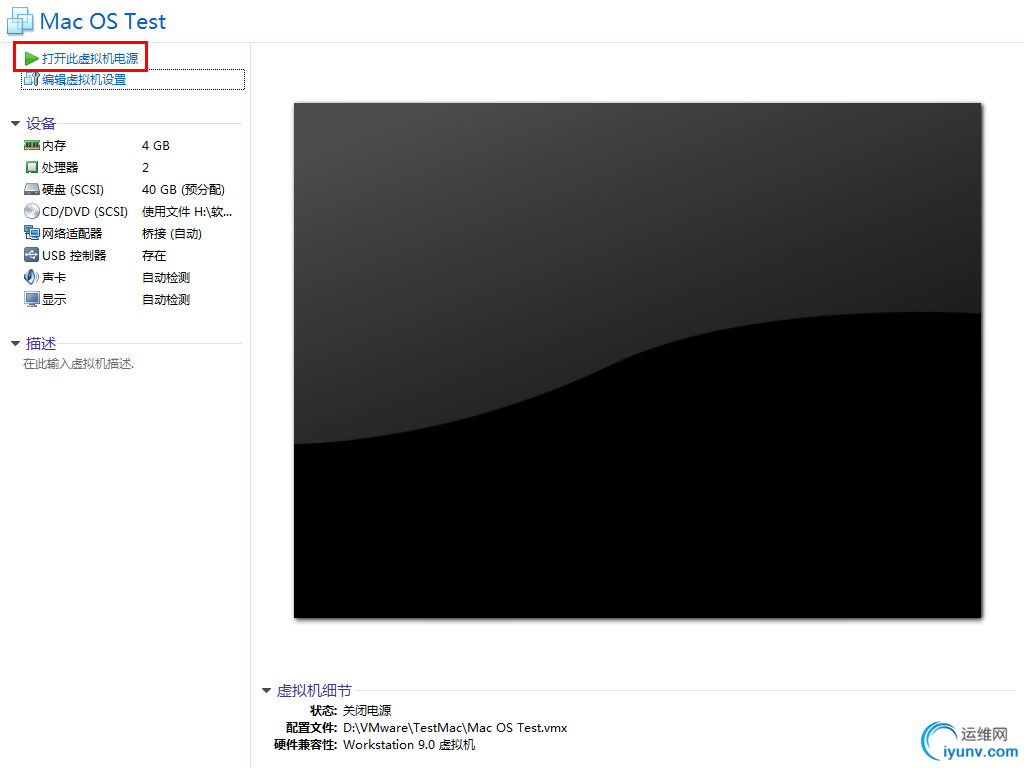Collapse the 描述 description section
1024x768 pixels.
[15, 343]
